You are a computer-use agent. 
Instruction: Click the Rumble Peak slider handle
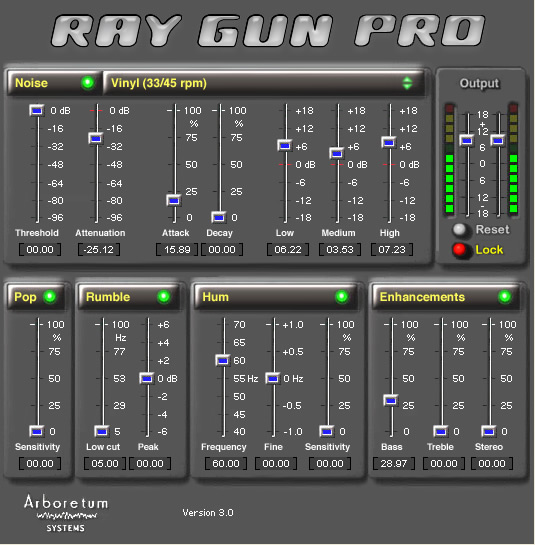(x=146, y=378)
